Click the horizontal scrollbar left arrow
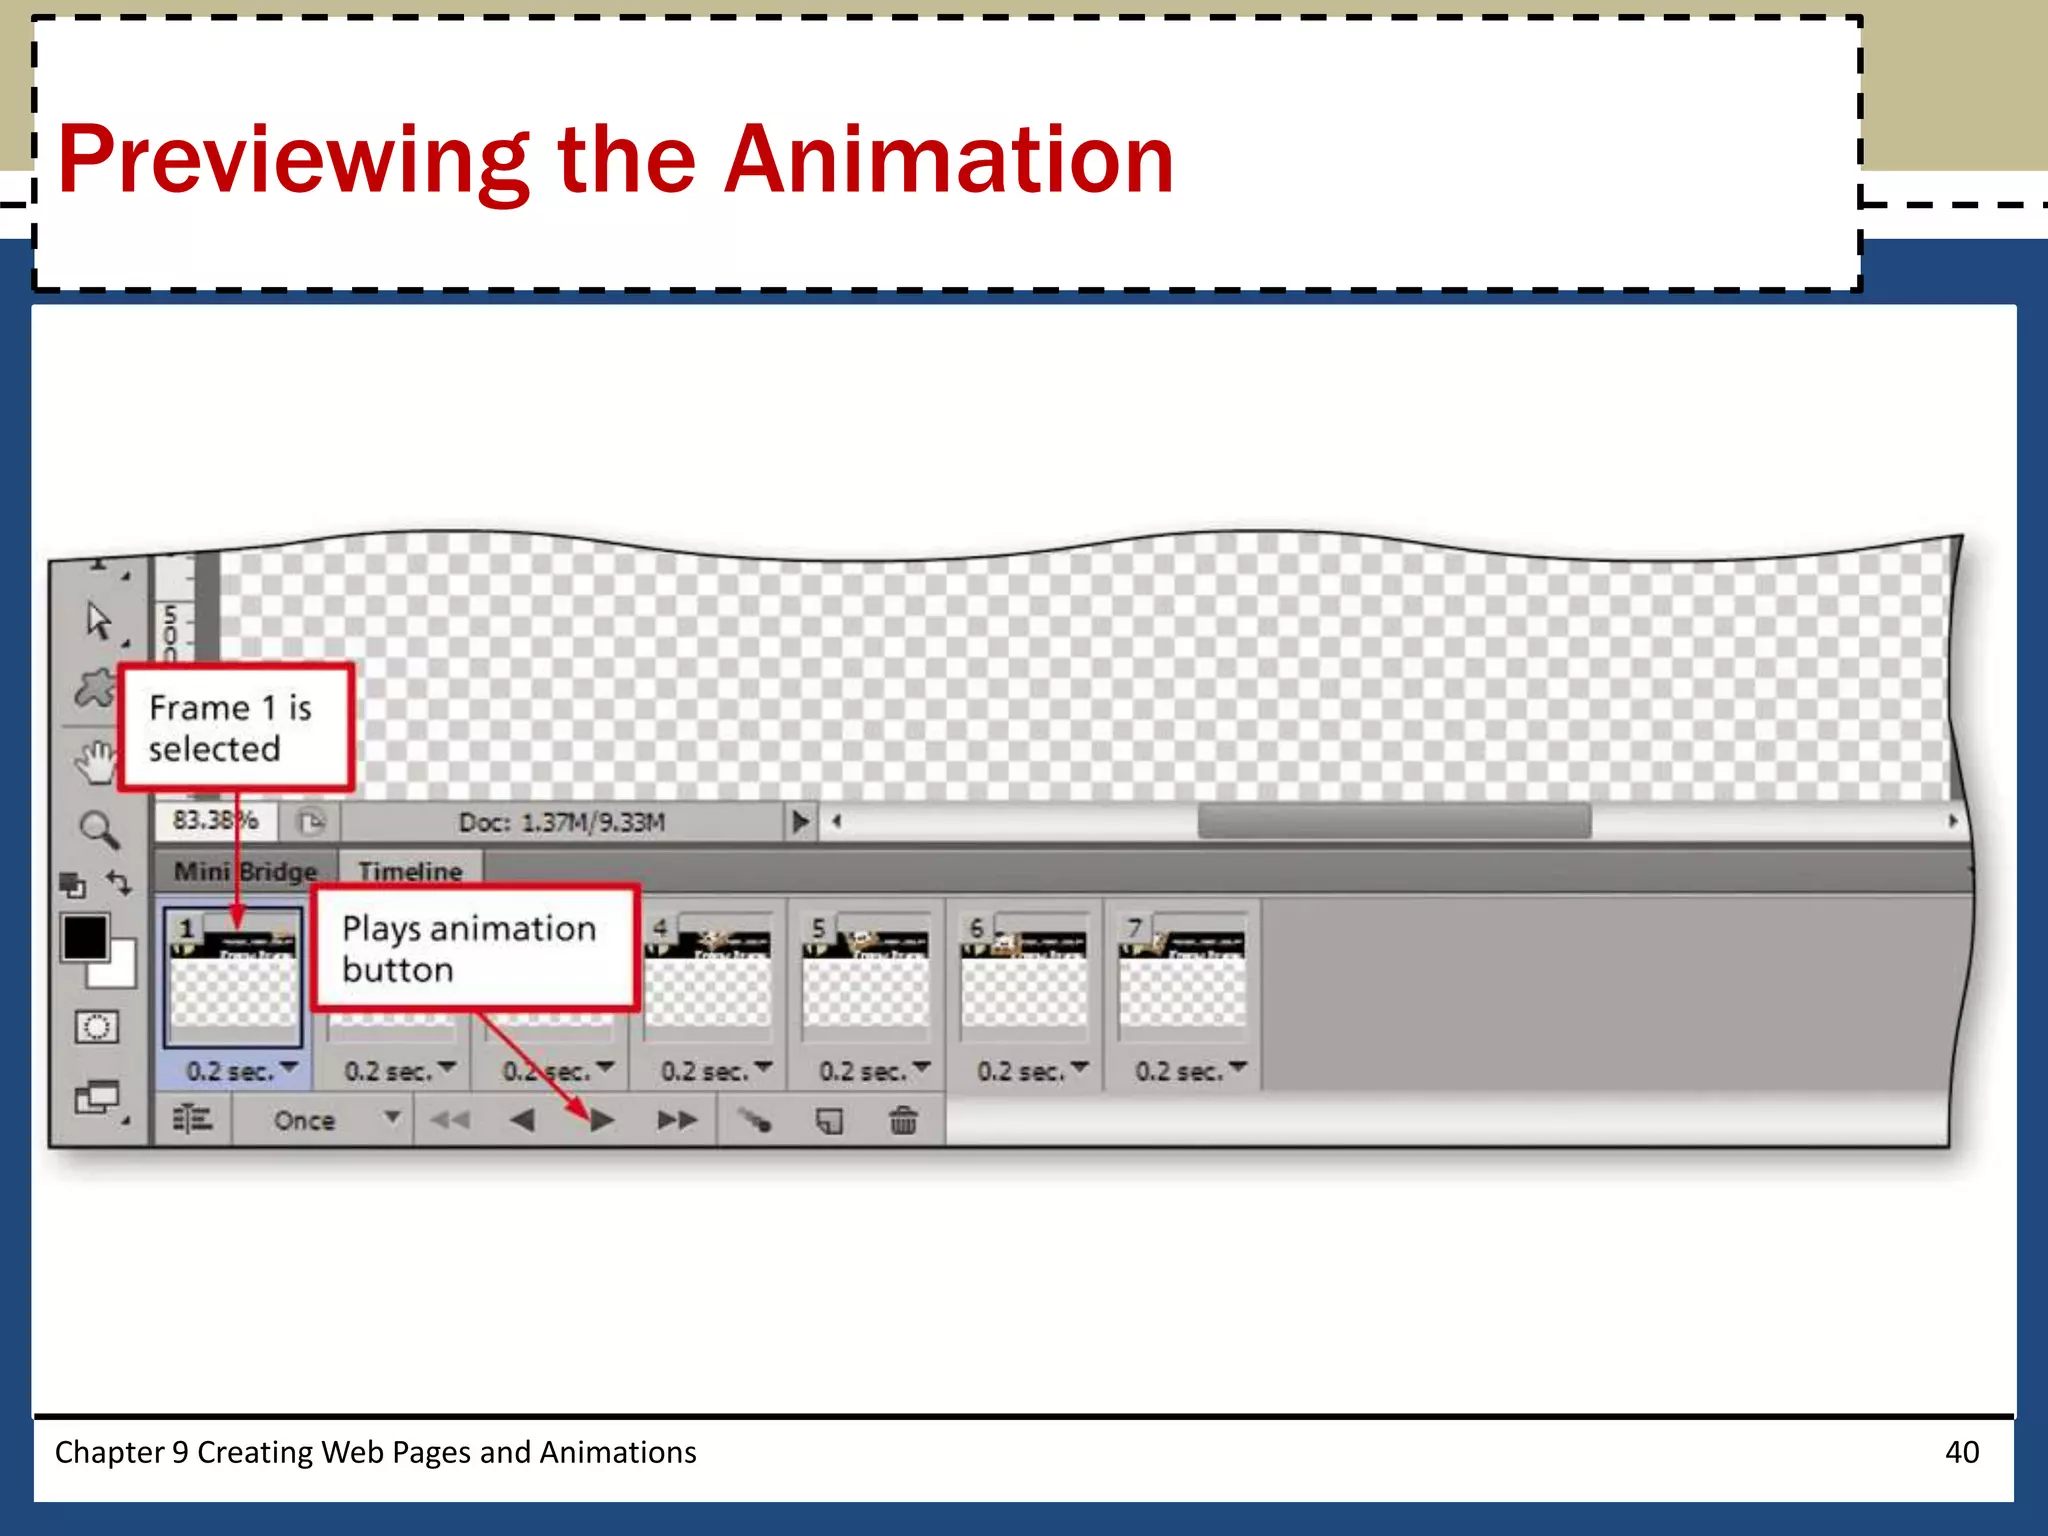The height and width of the screenshot is (1536, 2048). click(837, 821)
